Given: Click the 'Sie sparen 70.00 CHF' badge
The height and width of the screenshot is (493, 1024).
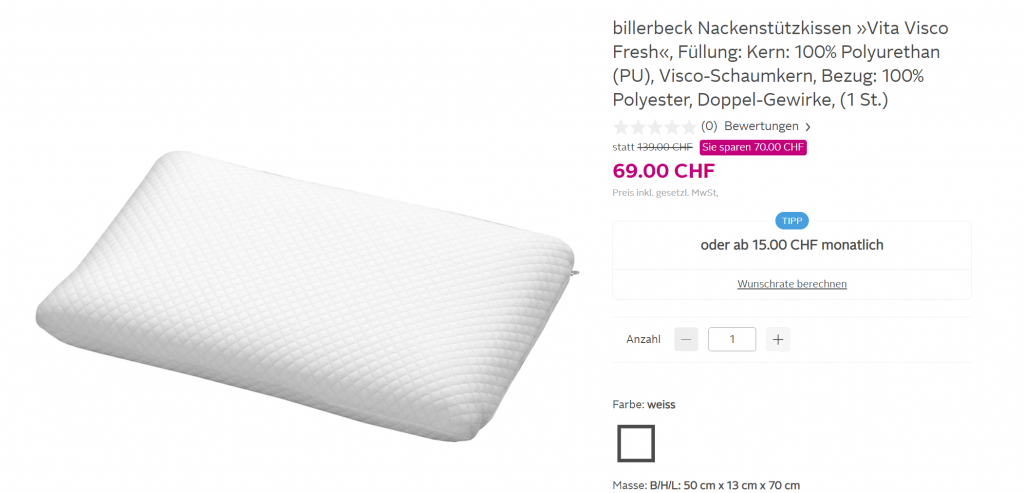Looking at the screenshot, I should pos(753,147).
